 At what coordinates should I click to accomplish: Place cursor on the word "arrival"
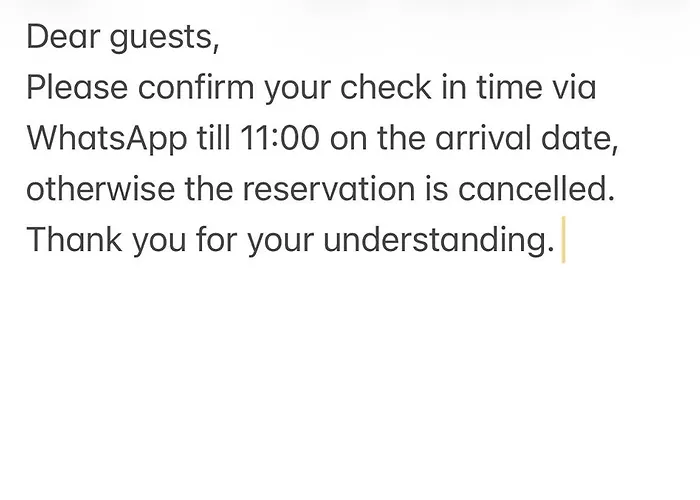tap(480, 138)
